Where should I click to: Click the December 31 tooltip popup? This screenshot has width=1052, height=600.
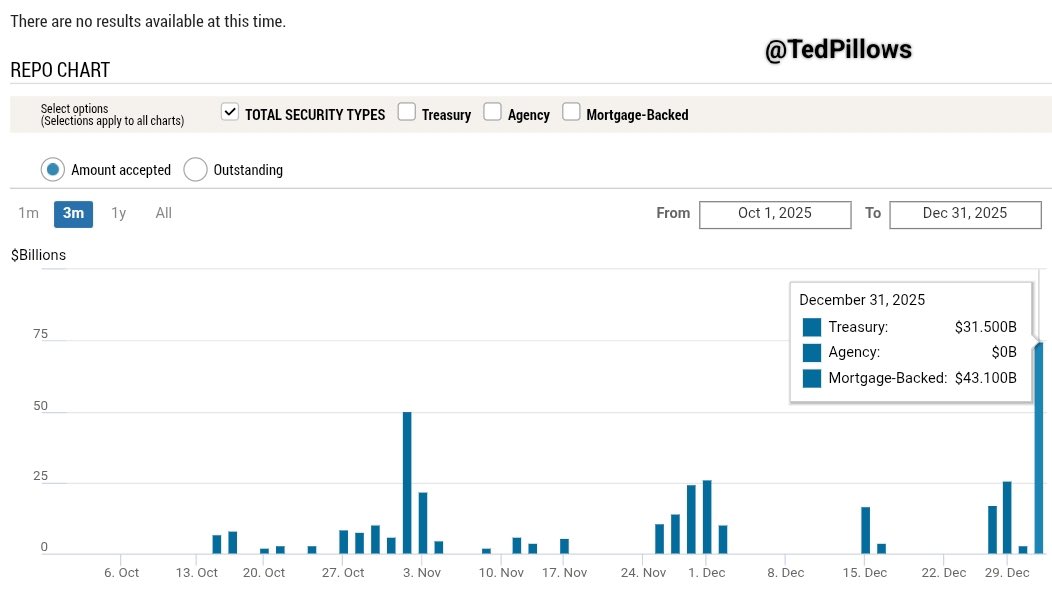pyautogui.click(x=910, y=337)
